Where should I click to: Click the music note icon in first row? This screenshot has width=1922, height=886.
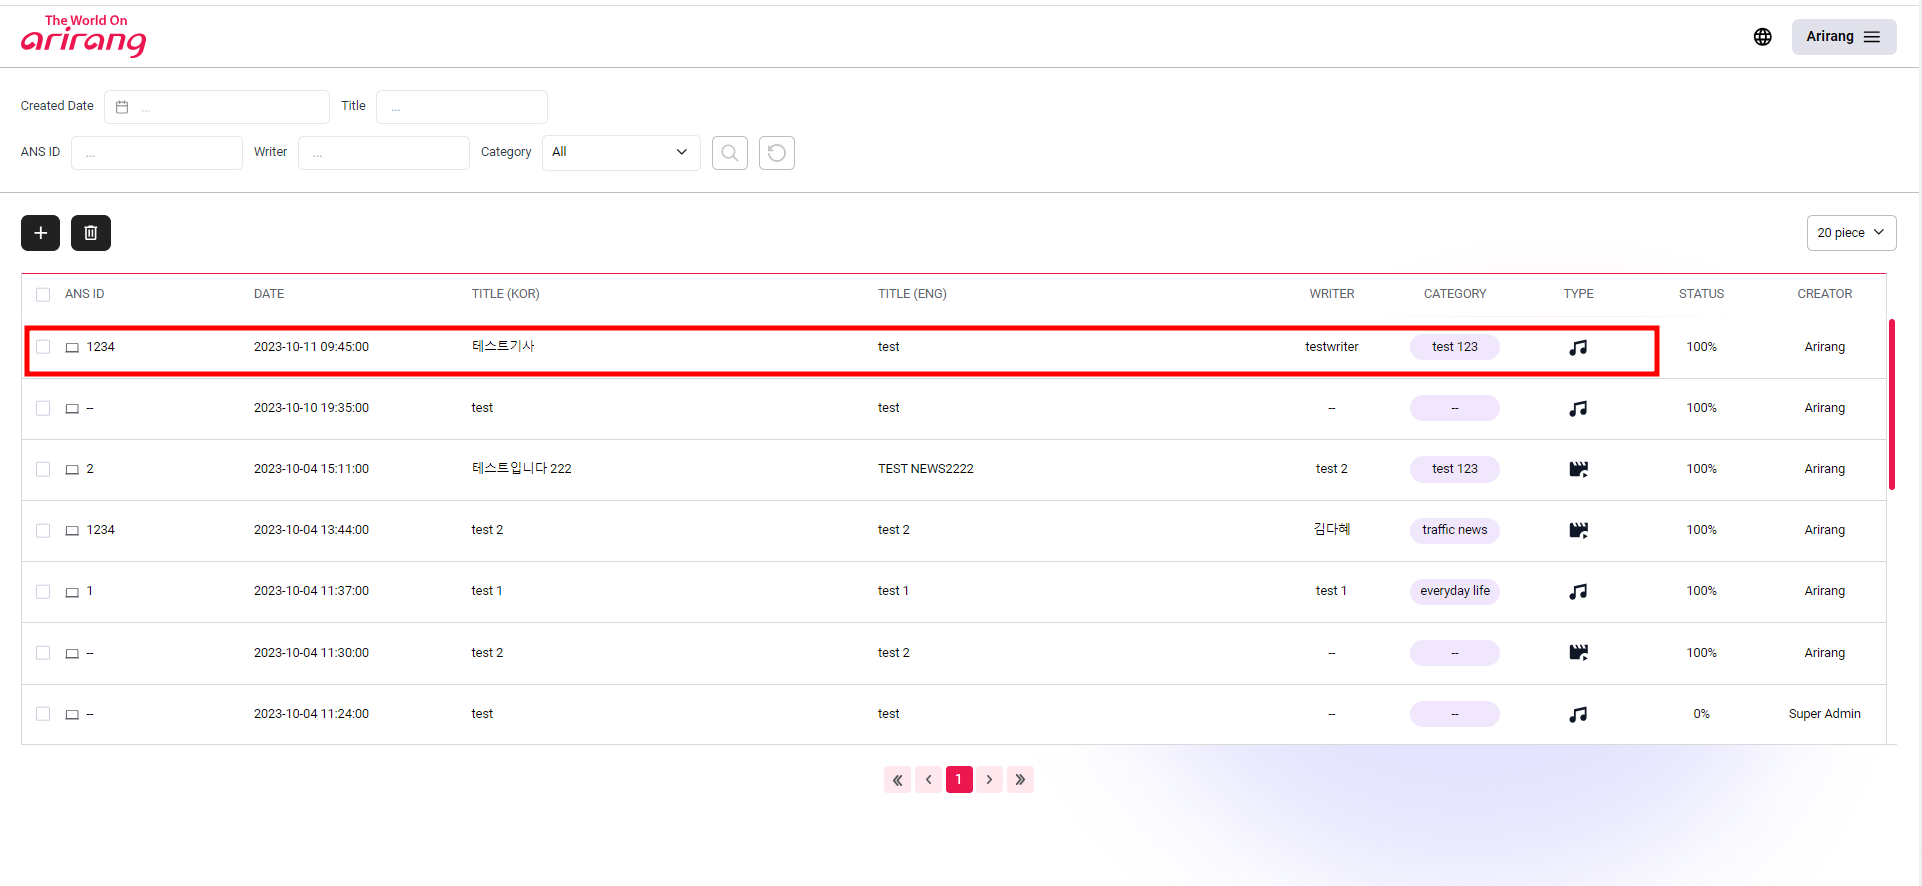click(1578, 348)
